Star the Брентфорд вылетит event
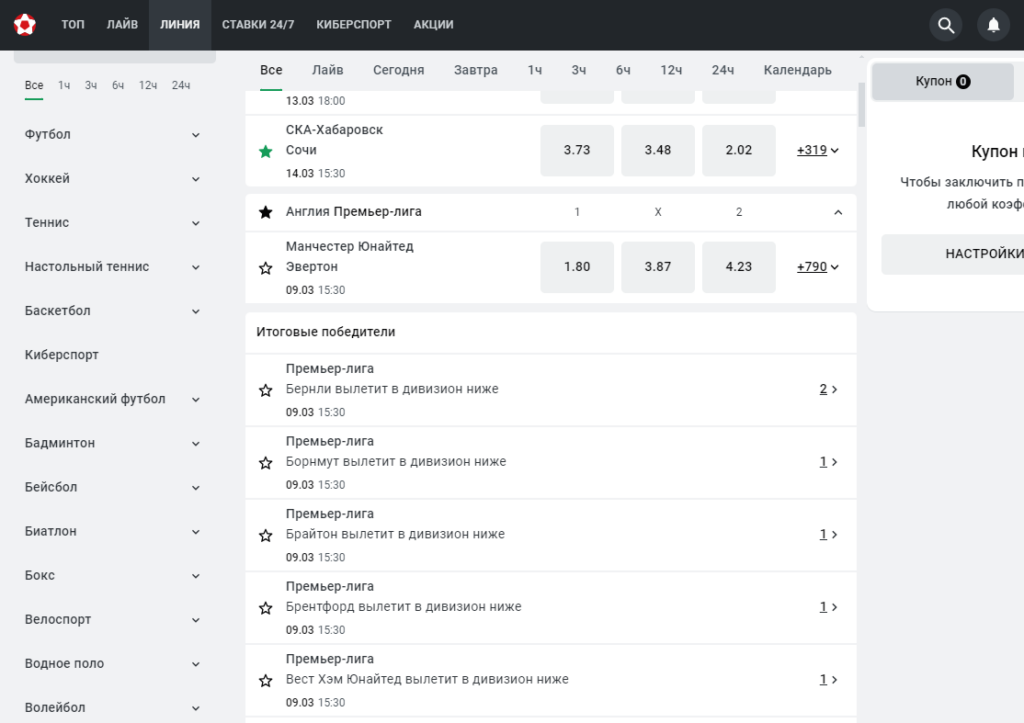The height and width of the screenshot is (723, 1024). [x=265, y=607]
